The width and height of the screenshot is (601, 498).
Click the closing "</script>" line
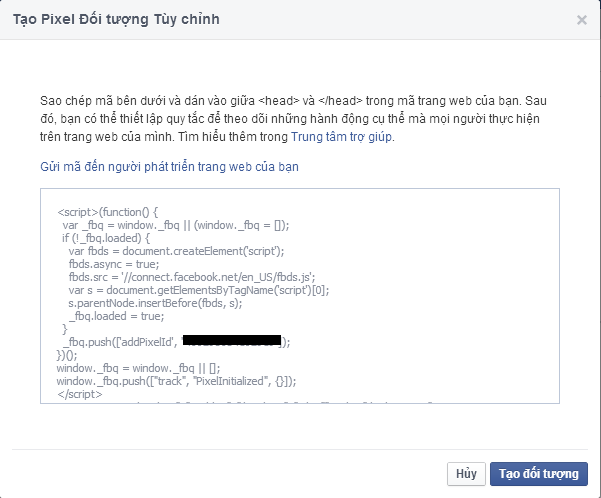[80, 394]
